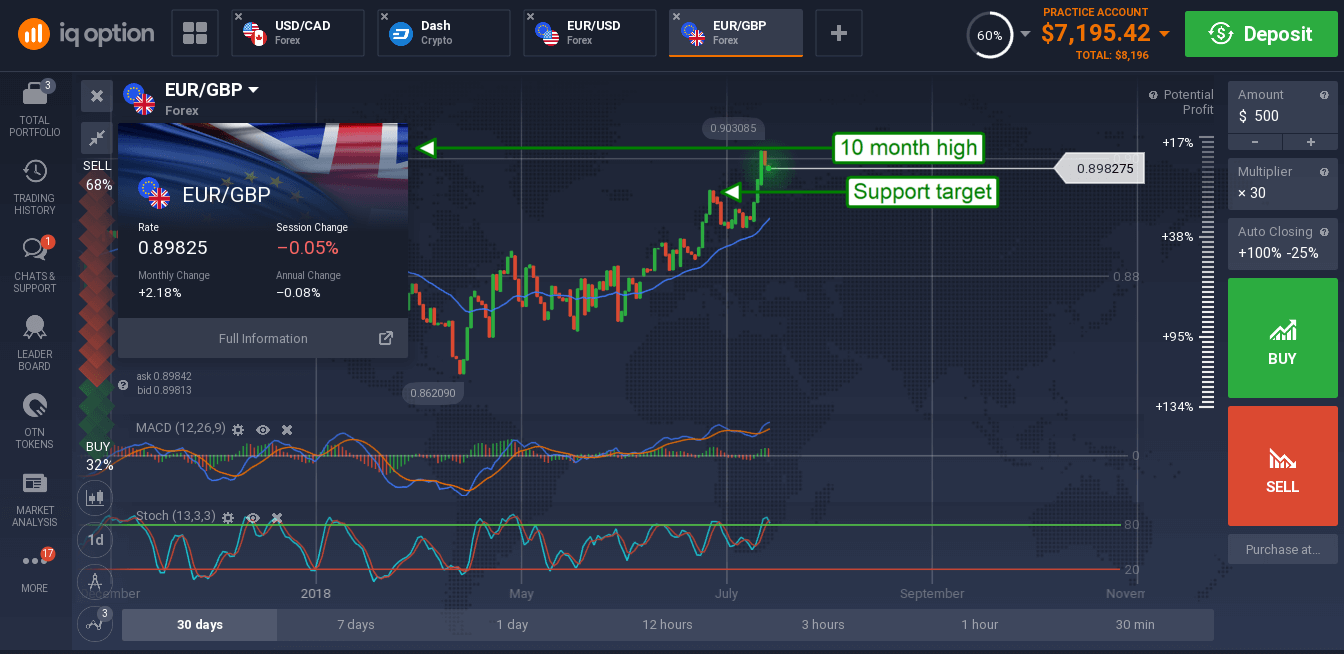Open the chart type candlestick button

point(97,496)
